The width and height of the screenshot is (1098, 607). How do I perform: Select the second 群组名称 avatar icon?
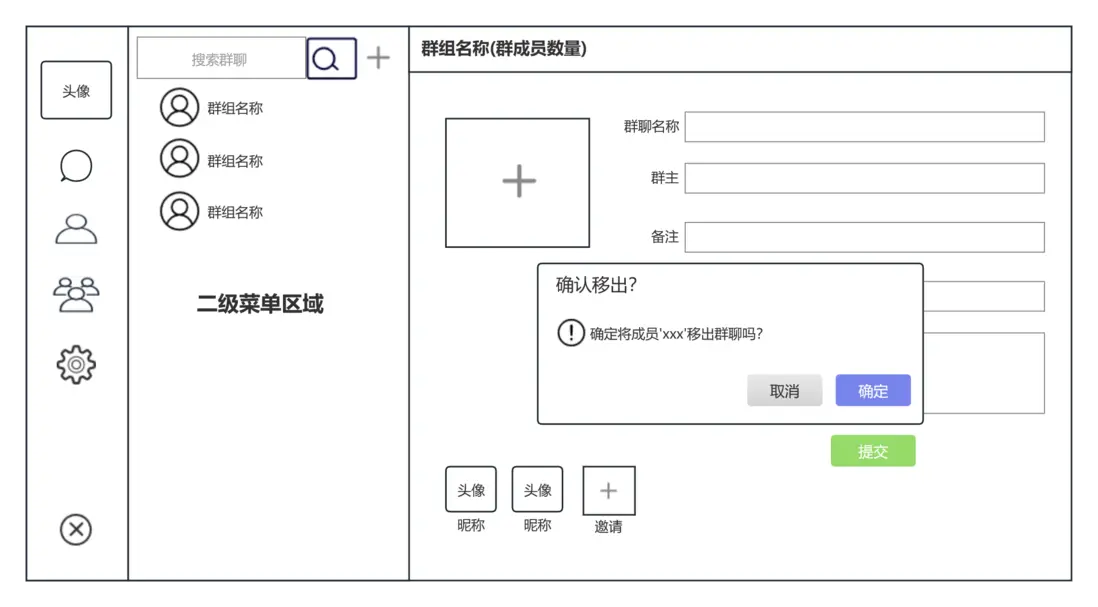(x=179, y=158)
